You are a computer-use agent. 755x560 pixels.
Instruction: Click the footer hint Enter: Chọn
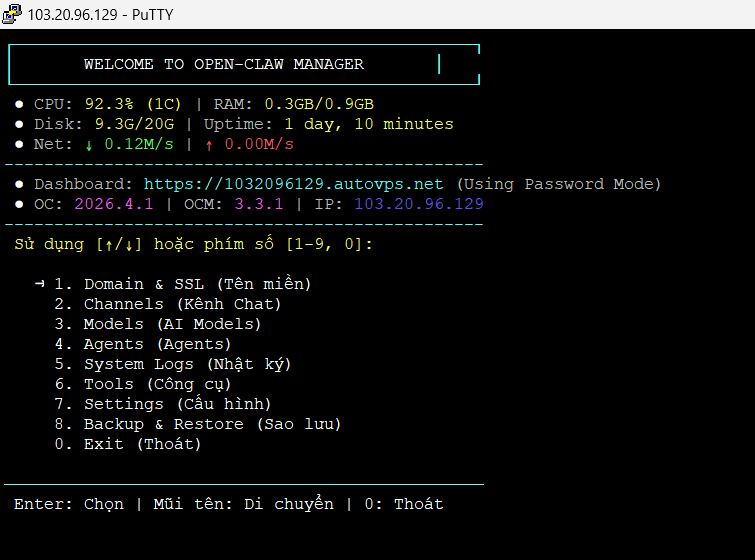(x=69, y=504)
